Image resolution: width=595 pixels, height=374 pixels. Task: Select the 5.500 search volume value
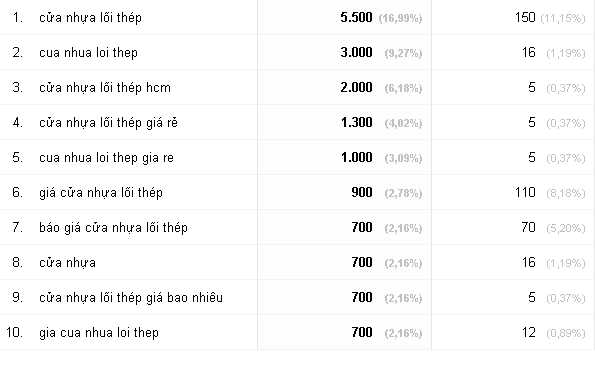click(x=356, y=17)
